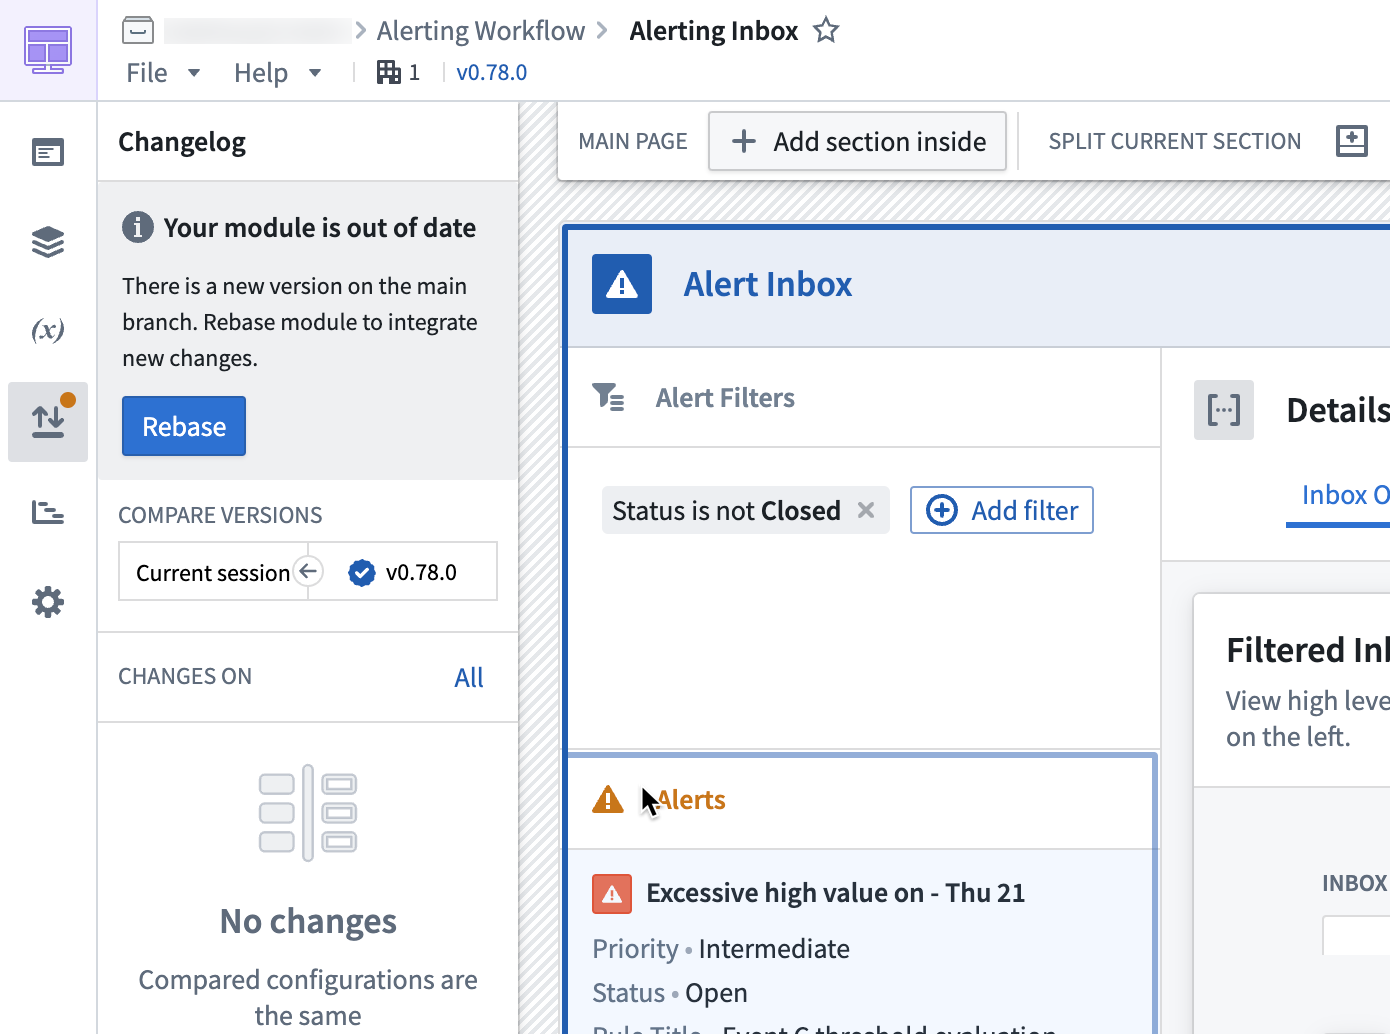The height and width of the screenshot is (1034, 1390).
Task: Click the arrow between Current session and v0.78.0
Action: pos(308,571)
